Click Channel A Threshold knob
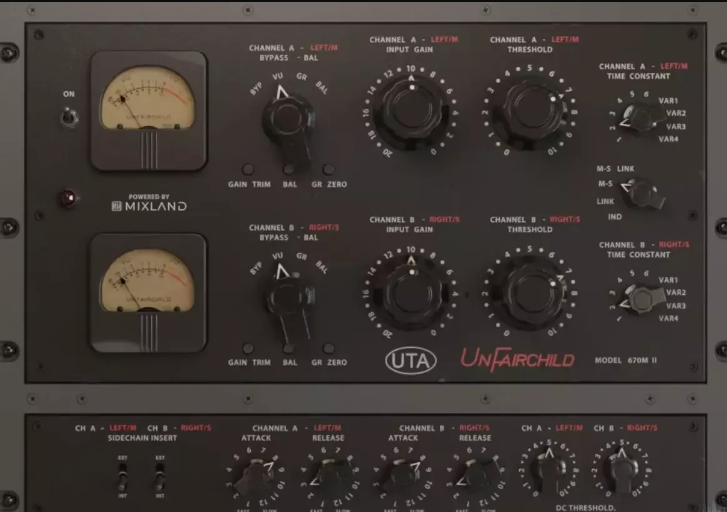 coord(530,112)
